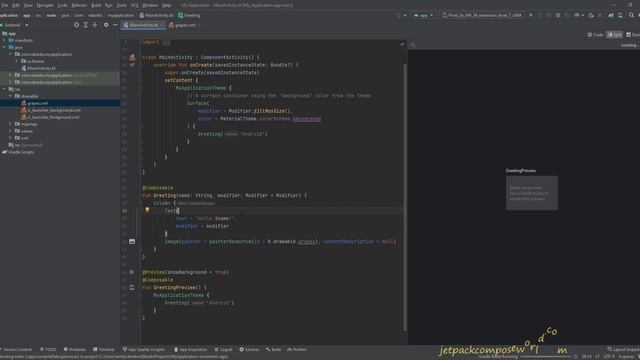This screenshot has height=360, width=640.
Task: Click the GreetingPreview run gutter icon
Action: coord(132,288)
